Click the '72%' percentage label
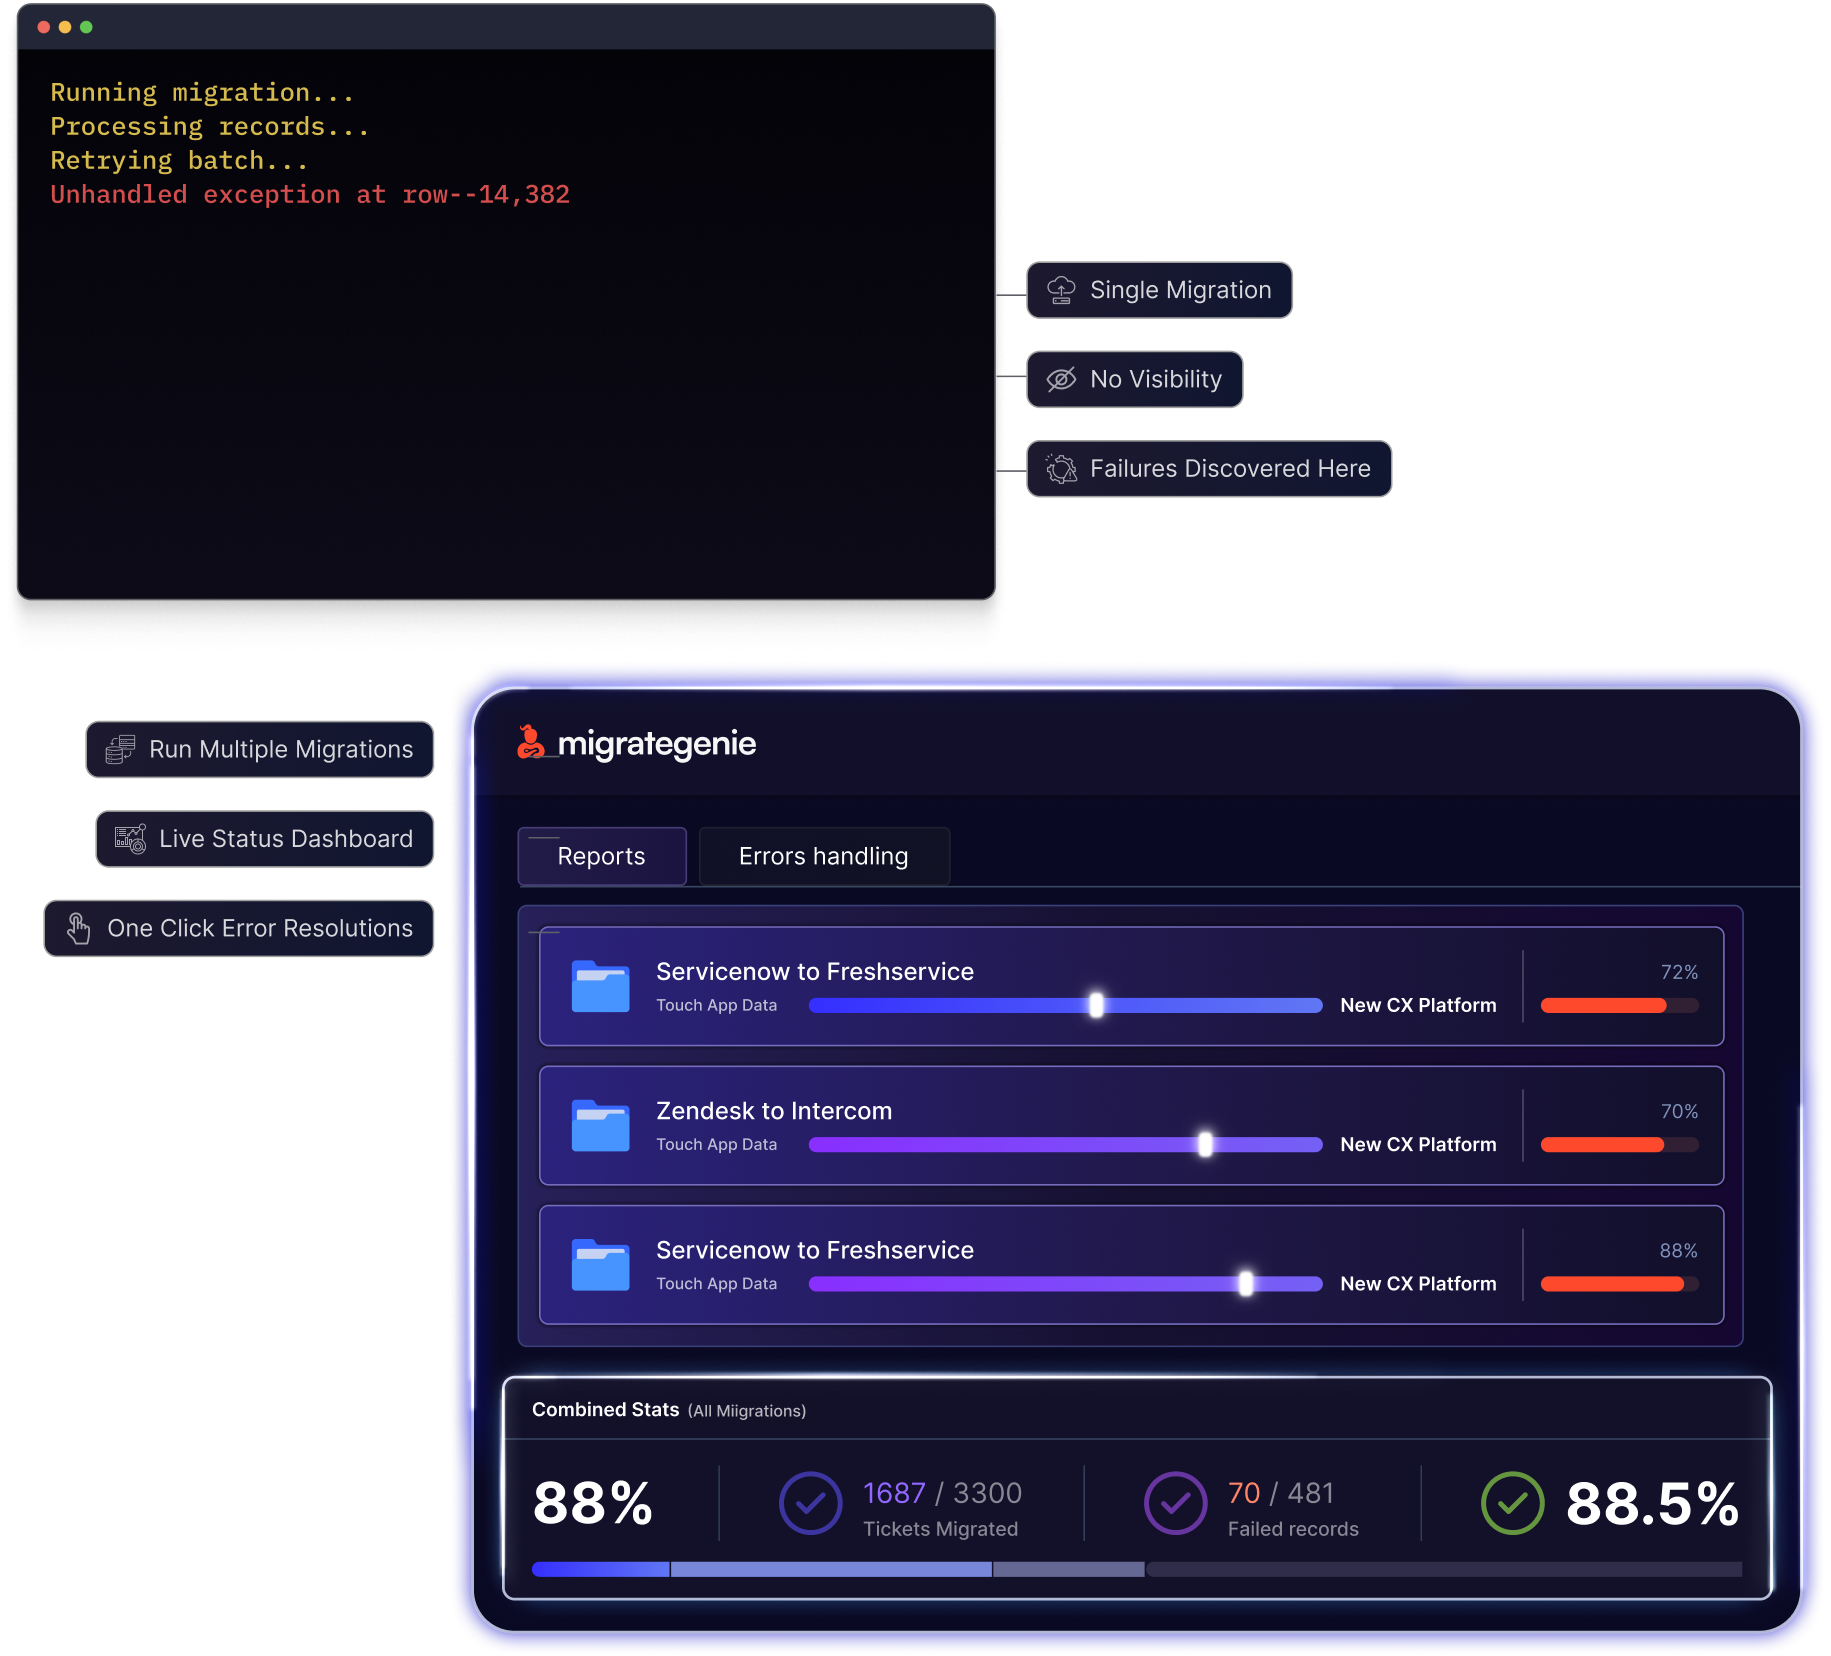Image resolution: width=1831 pixels, height=1656 pixels. pos(1679,972)
